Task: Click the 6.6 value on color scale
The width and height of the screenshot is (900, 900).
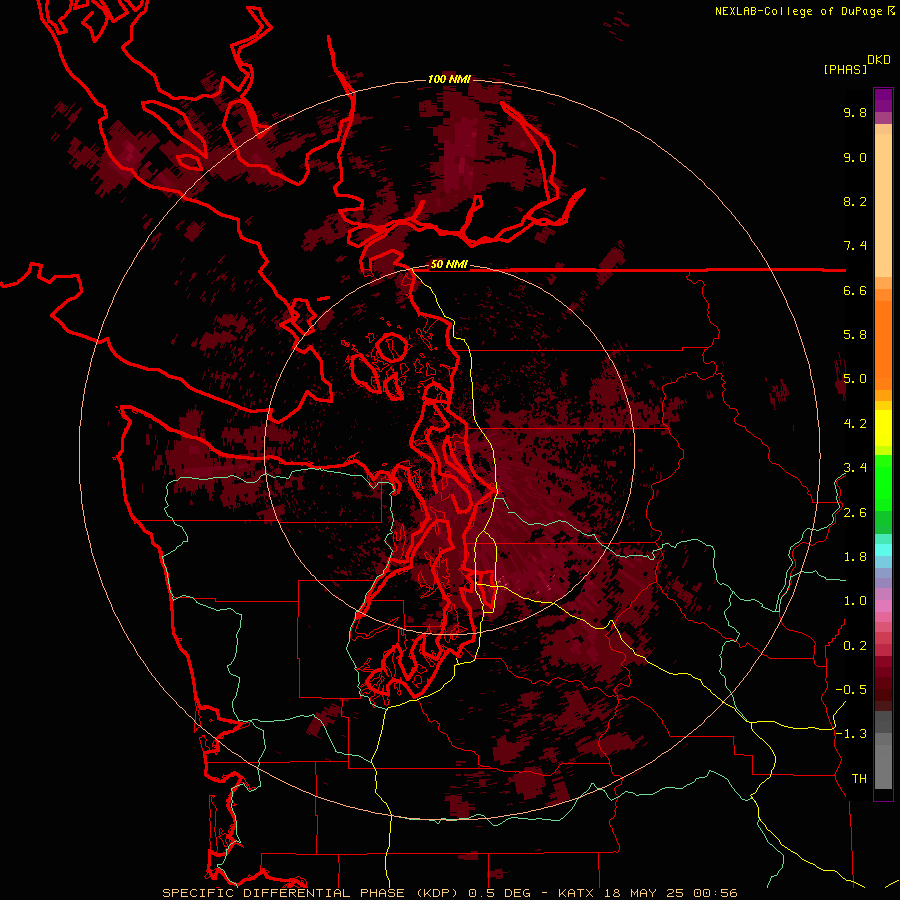Action: click(x=855, y=290)
